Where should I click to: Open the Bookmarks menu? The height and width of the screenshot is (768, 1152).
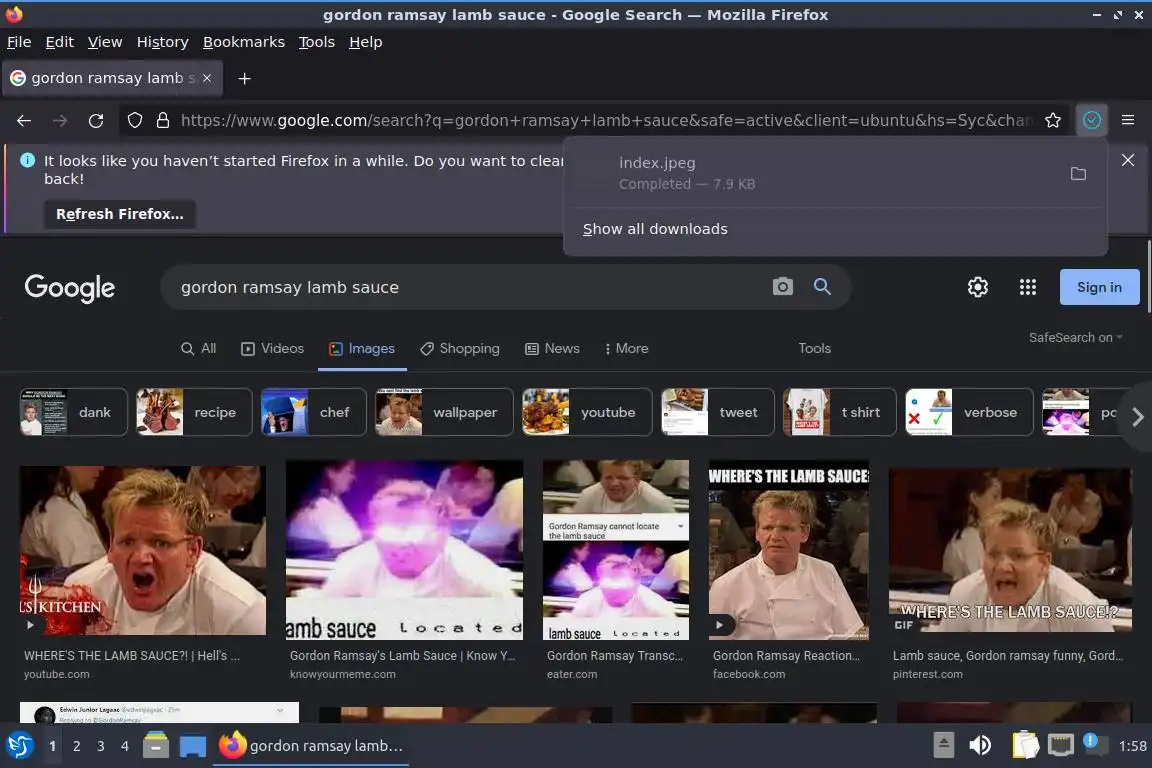[x=244, y=42]
